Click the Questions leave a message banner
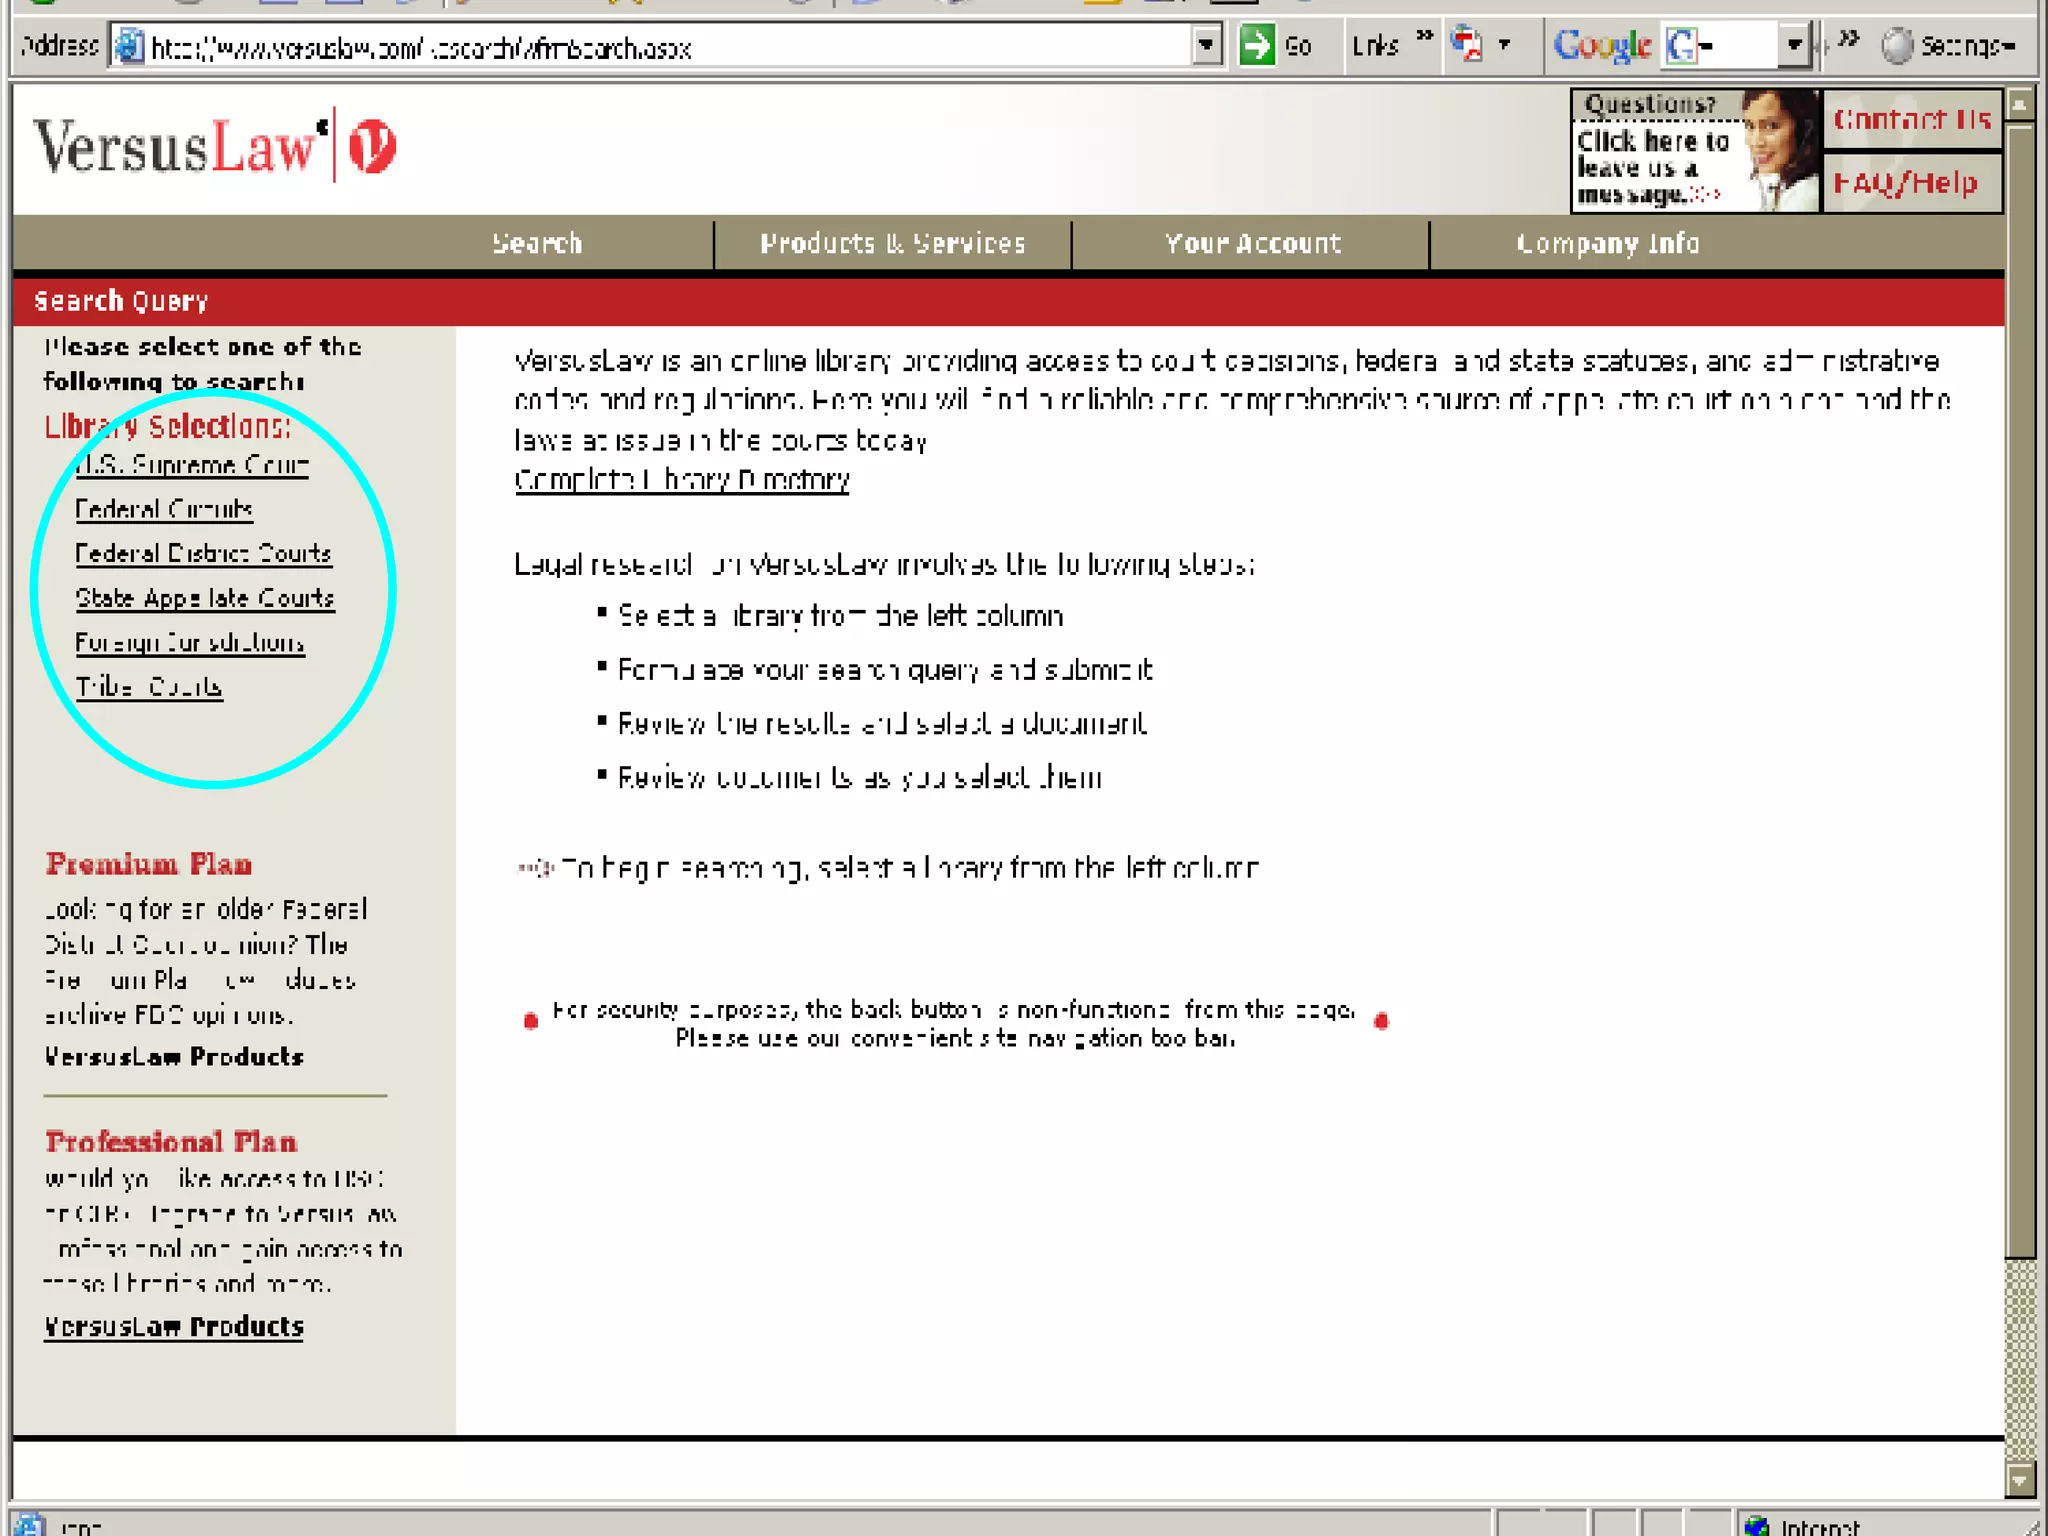 pyautogui.click(x=1694, y=151)
